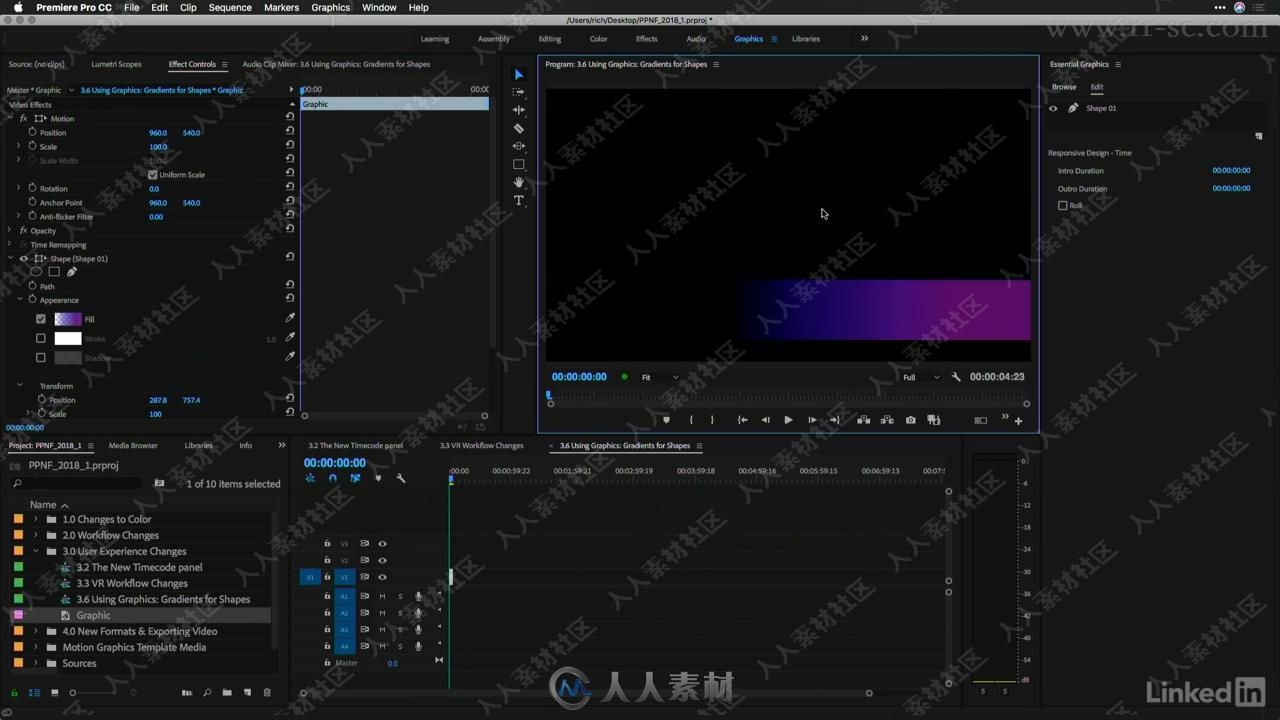This screenshot has width=1280, height=720.
Task: Select the pen mask tool under Shape
Action: pyautogui.click(x=72, y=271)
